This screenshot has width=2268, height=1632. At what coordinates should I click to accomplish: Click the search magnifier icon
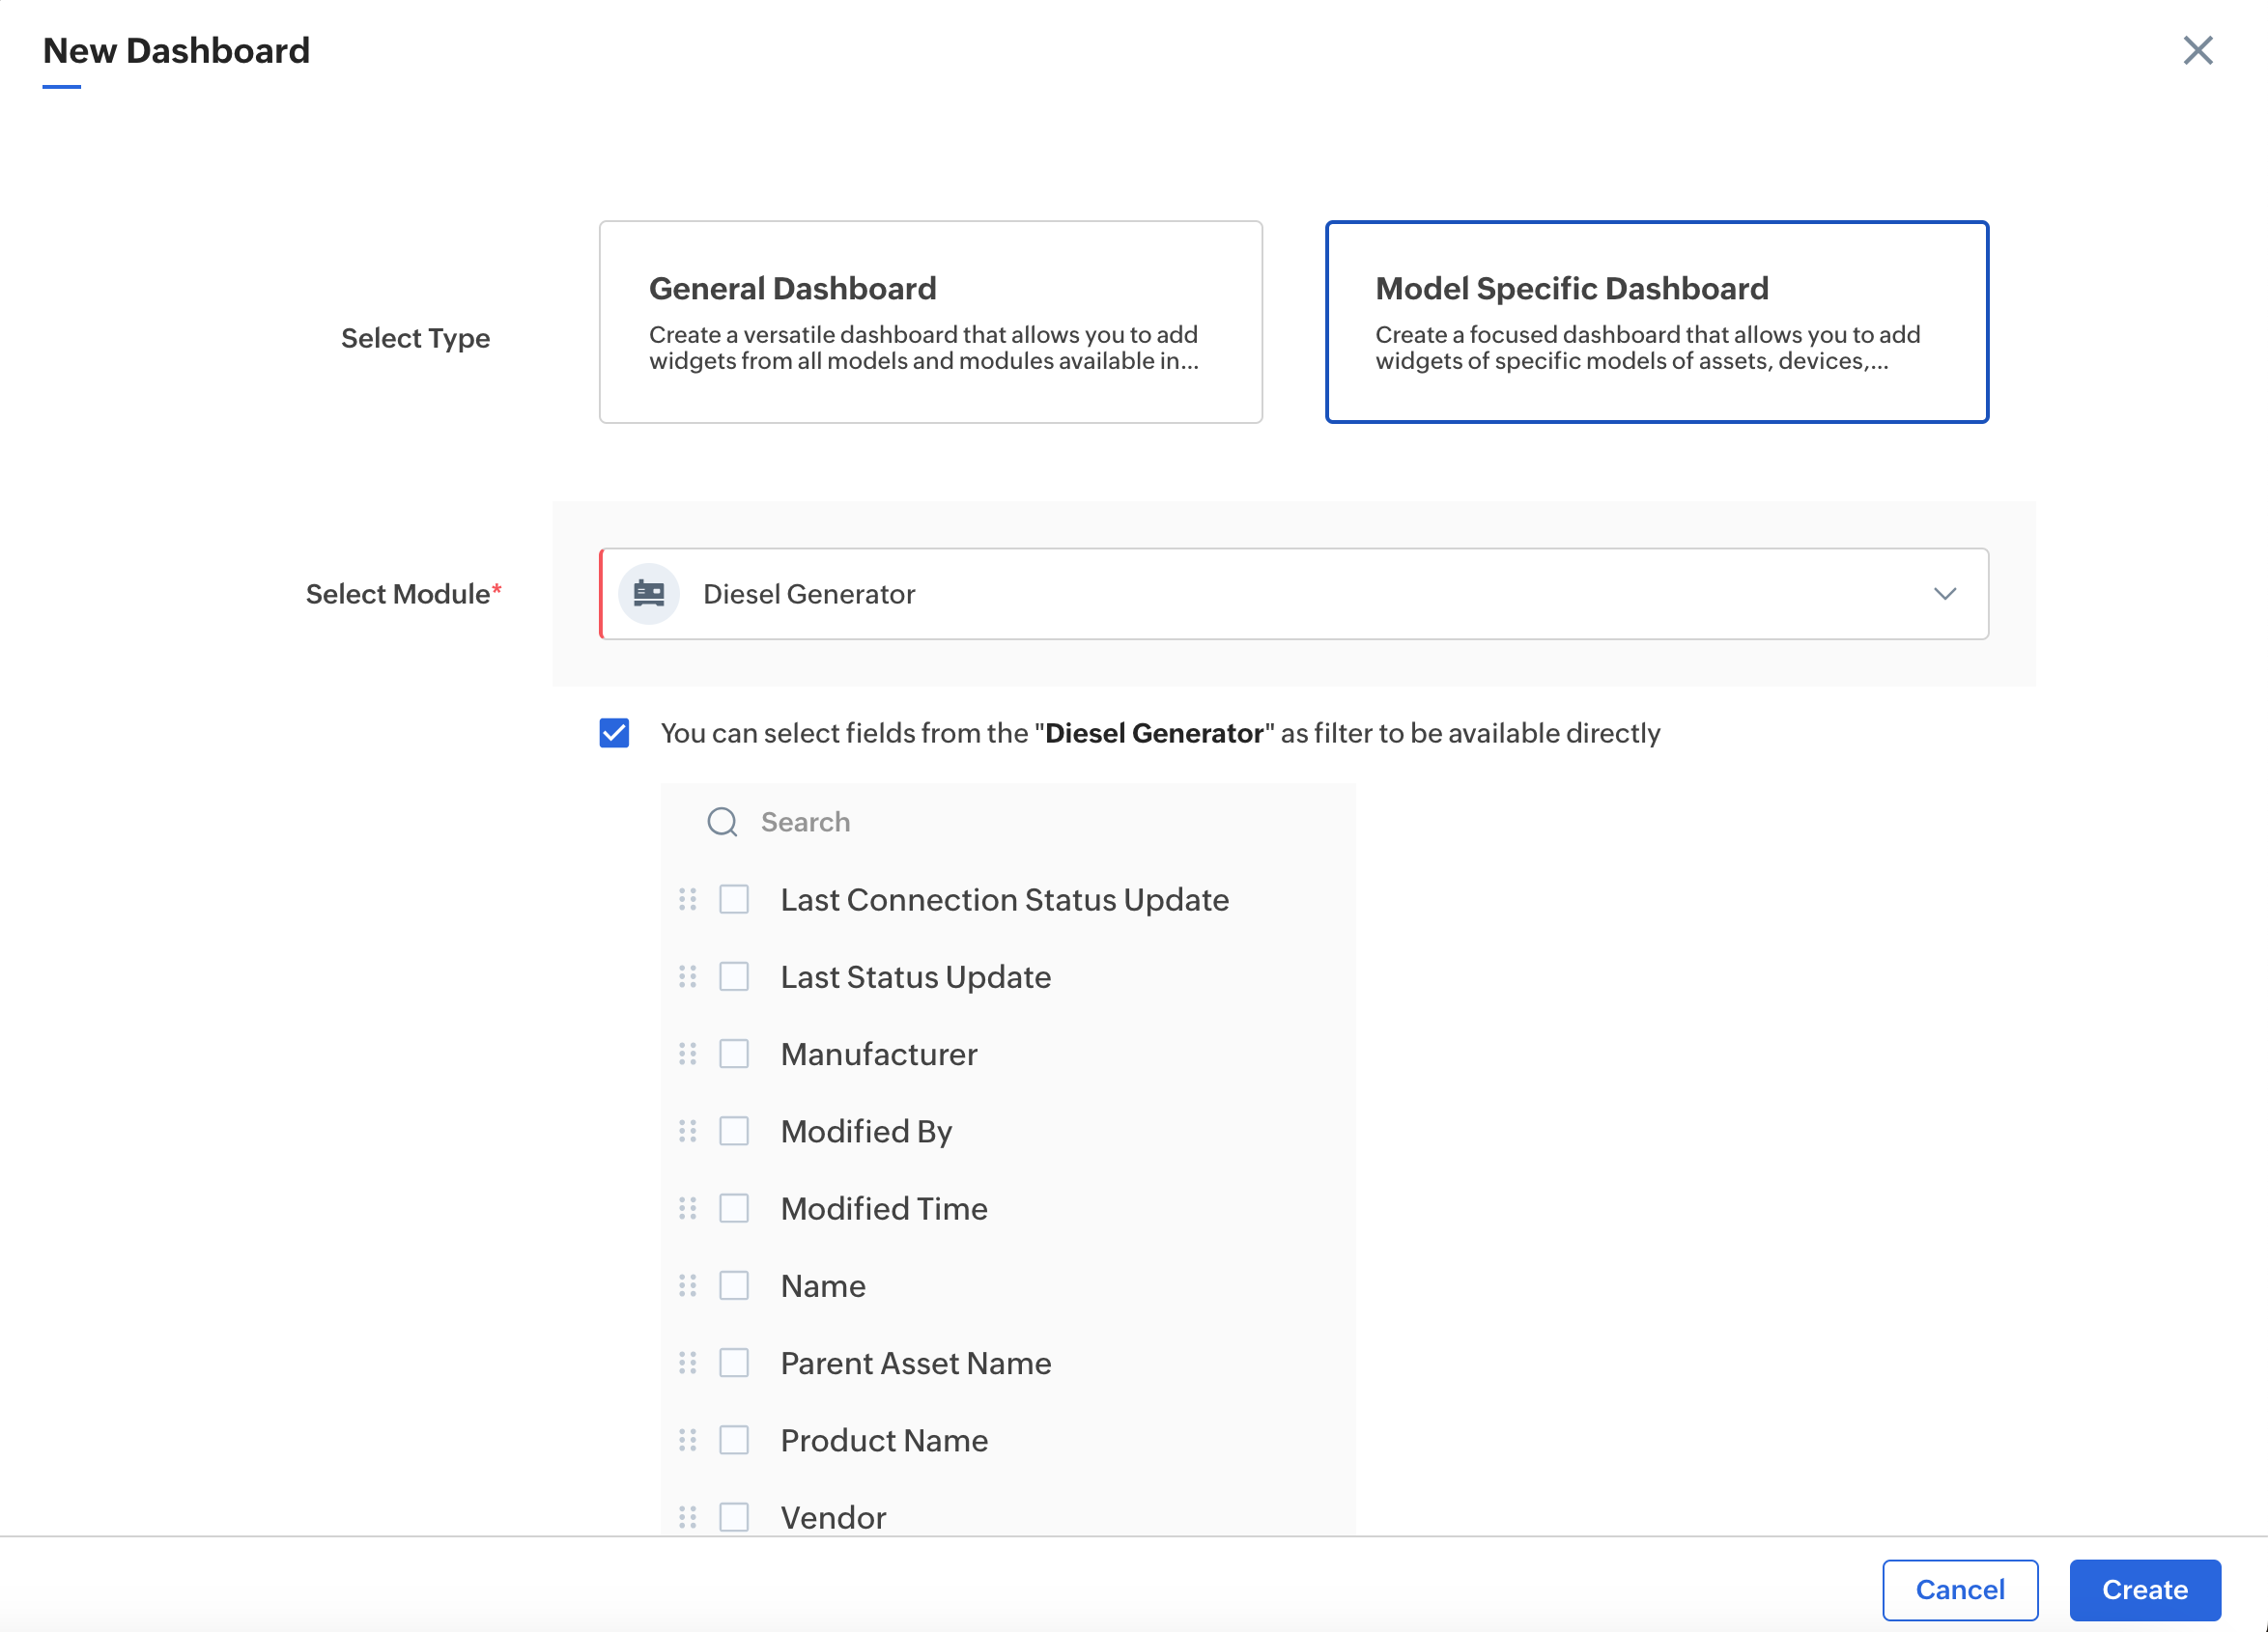pyautogui.click(x=722, y=822)
